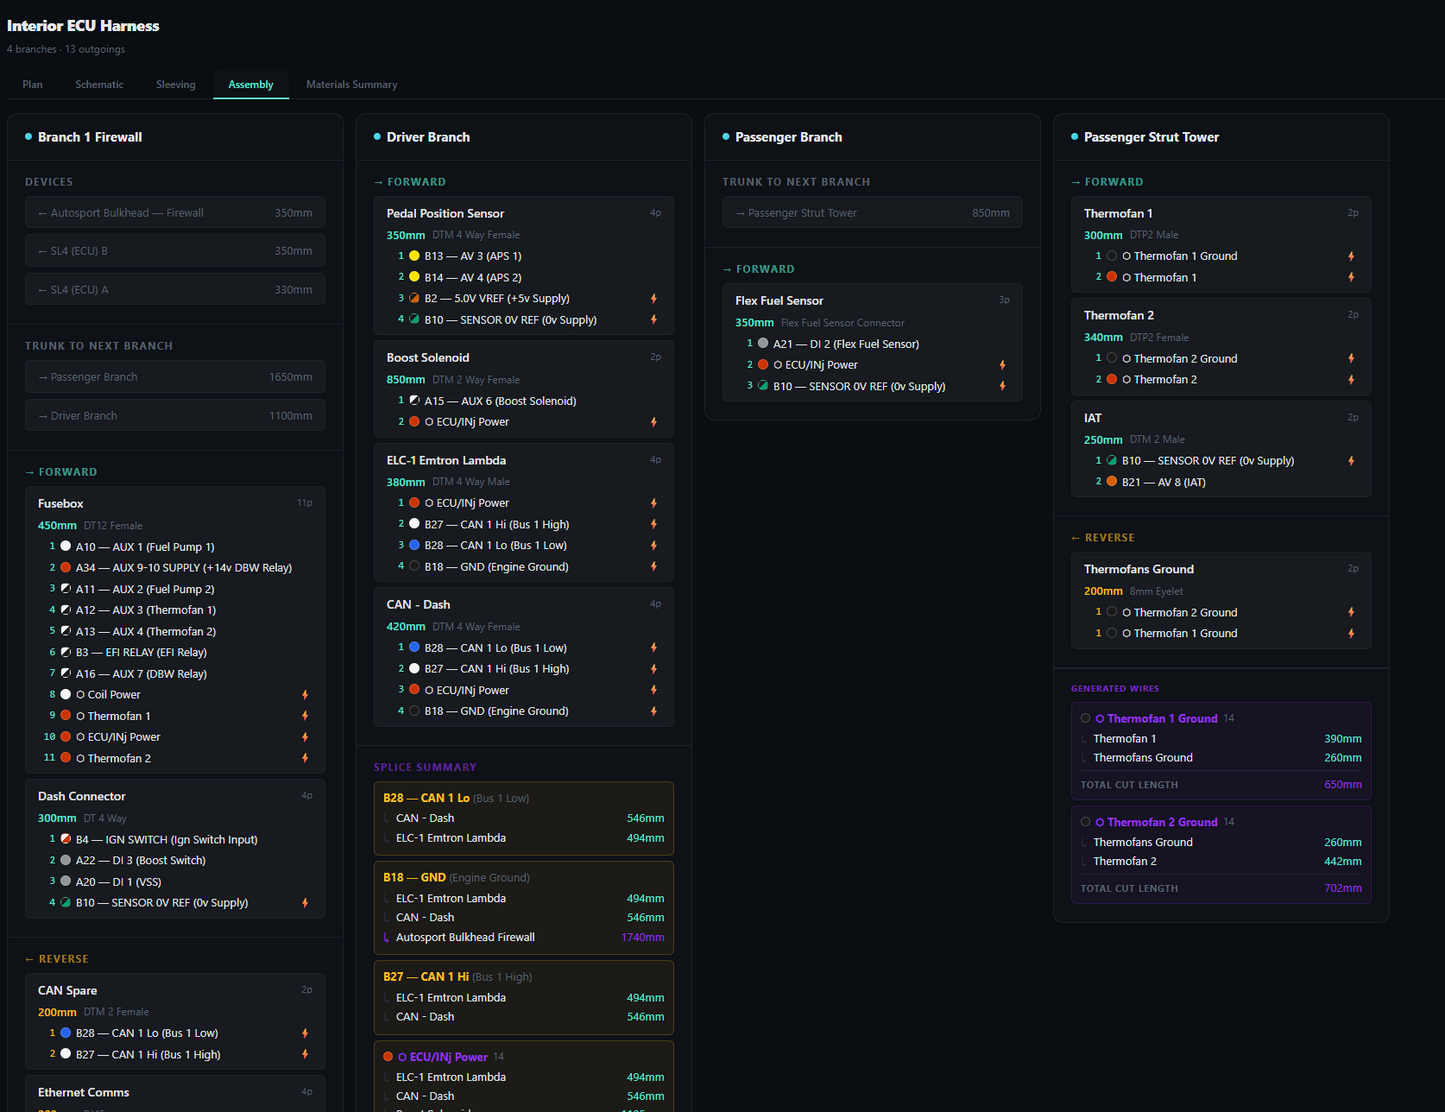This screenshot has width=1445, height=1112.
Task: Click lightning icon on Thermofan 1 card's Thermofan 1 Ground row
Action: point(1351,256)
